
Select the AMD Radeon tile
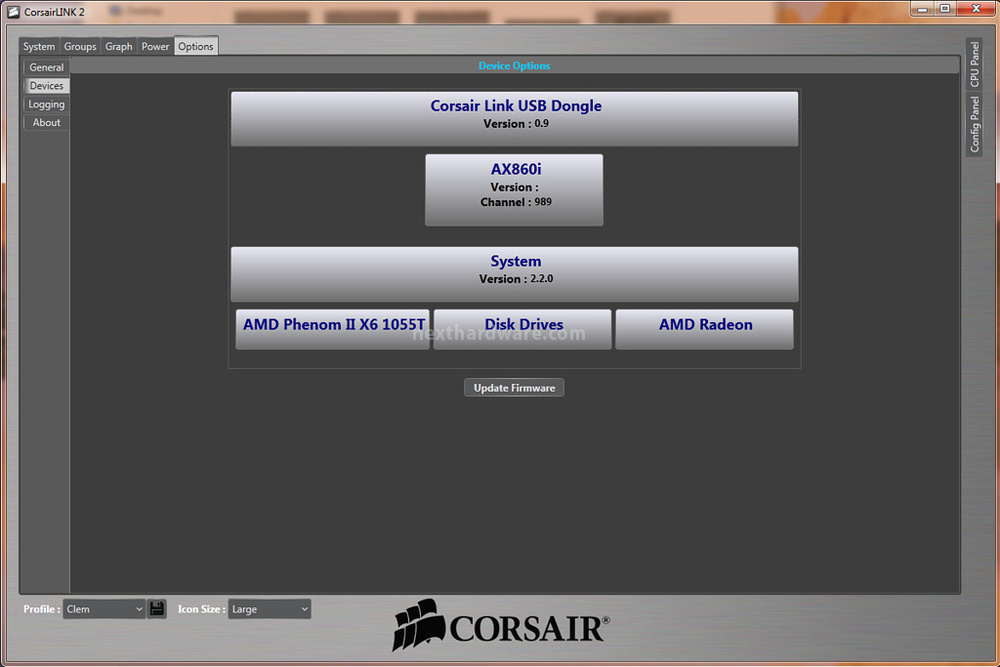coord(705,330)
